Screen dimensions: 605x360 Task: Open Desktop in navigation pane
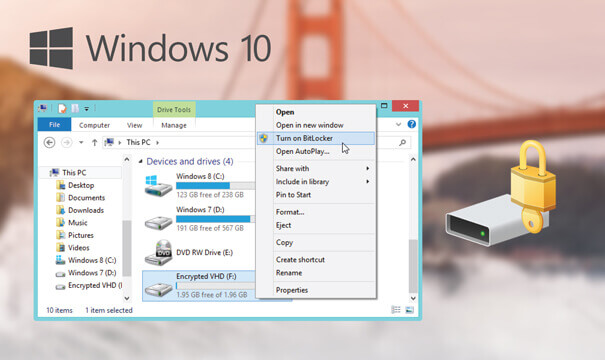[81, 185]
